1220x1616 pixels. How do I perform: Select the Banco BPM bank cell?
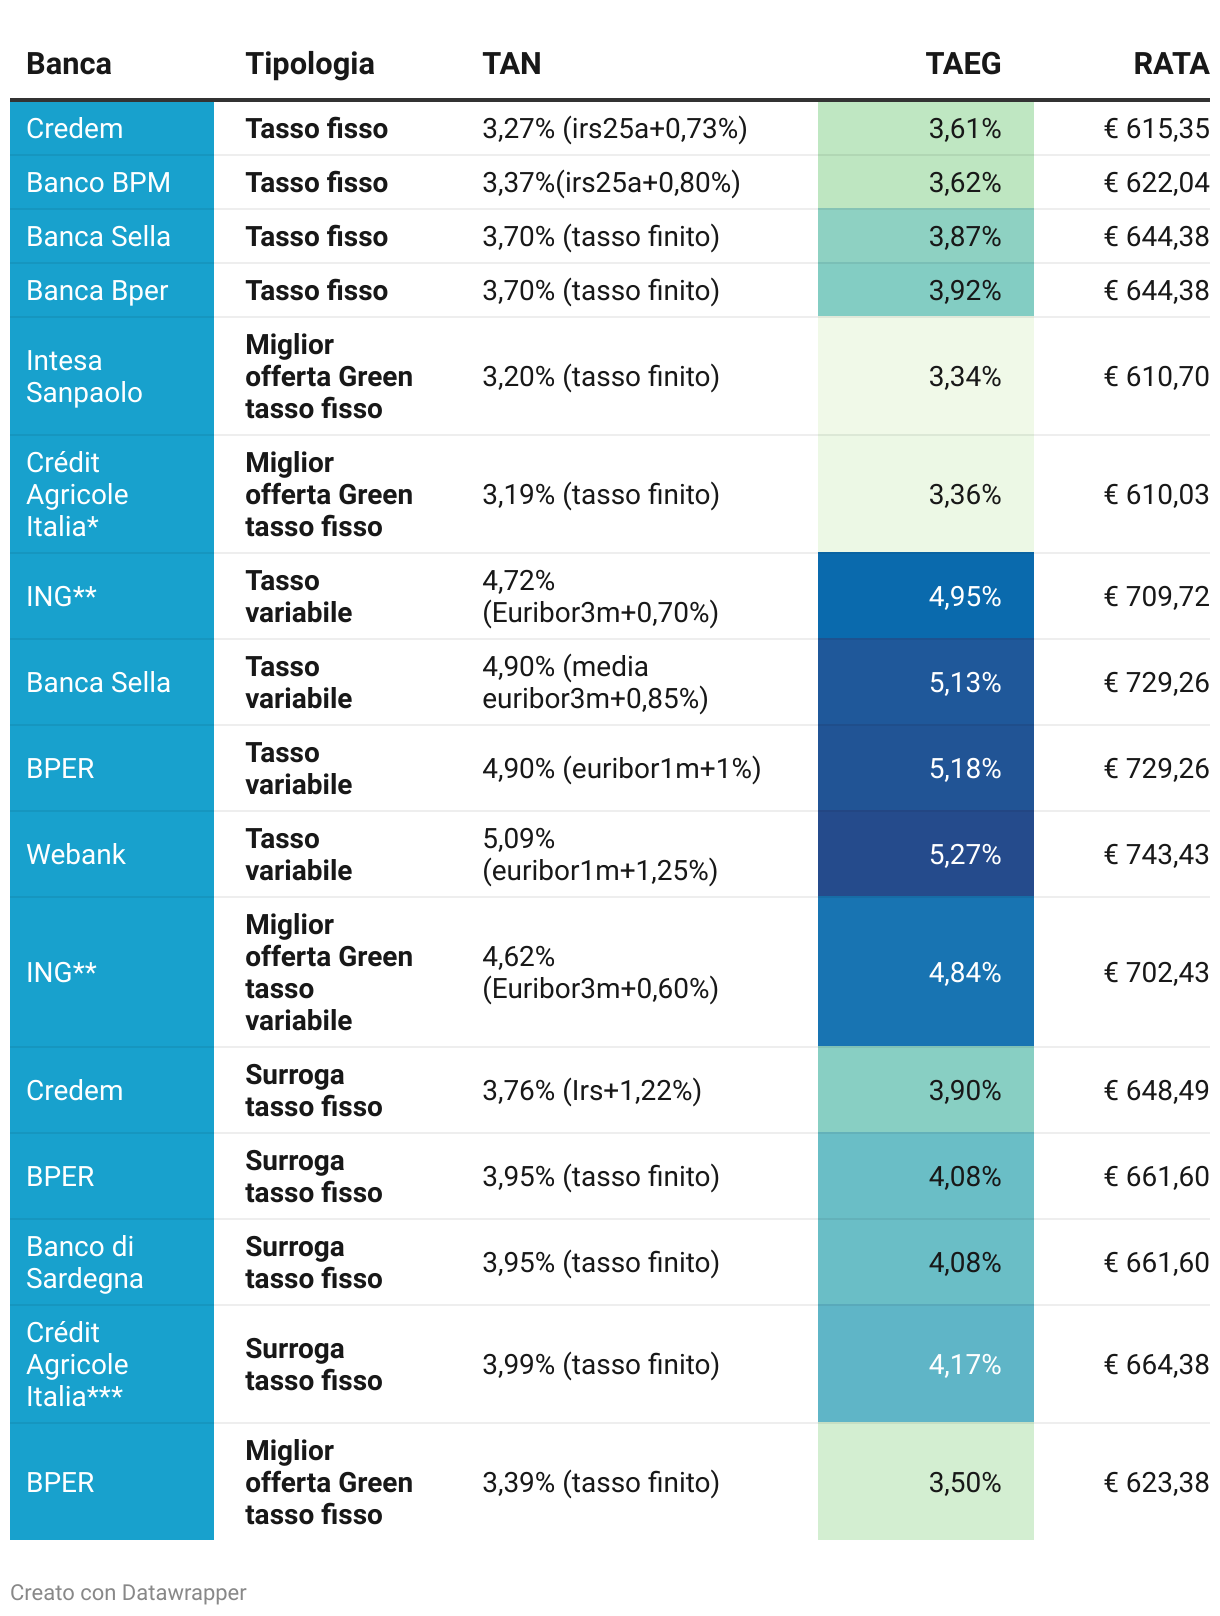112,183
